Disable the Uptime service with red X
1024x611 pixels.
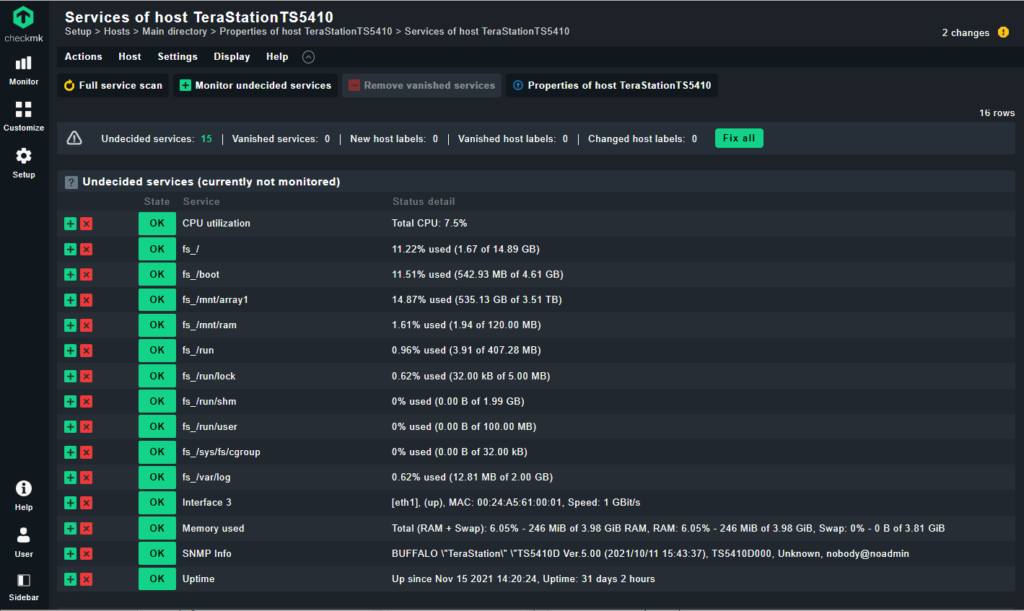pyautogui.click(x=86, y=579)
